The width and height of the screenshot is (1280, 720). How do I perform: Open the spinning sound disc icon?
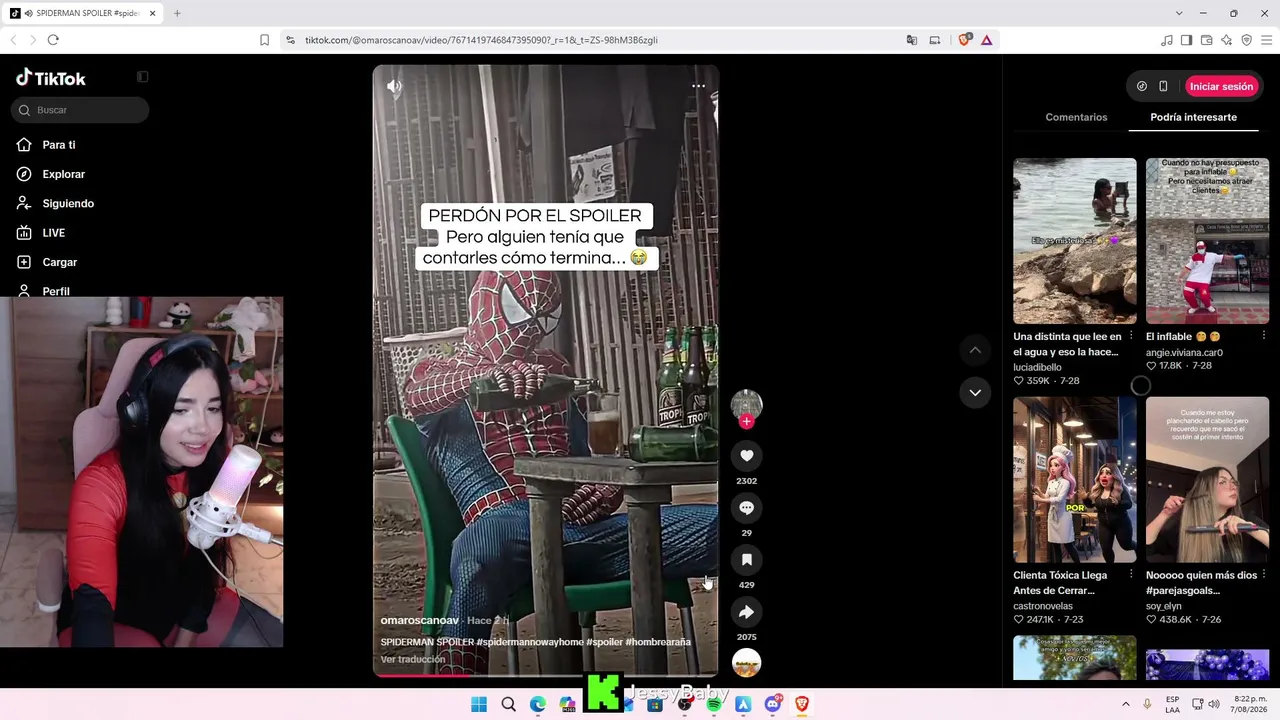pos(746,663)
